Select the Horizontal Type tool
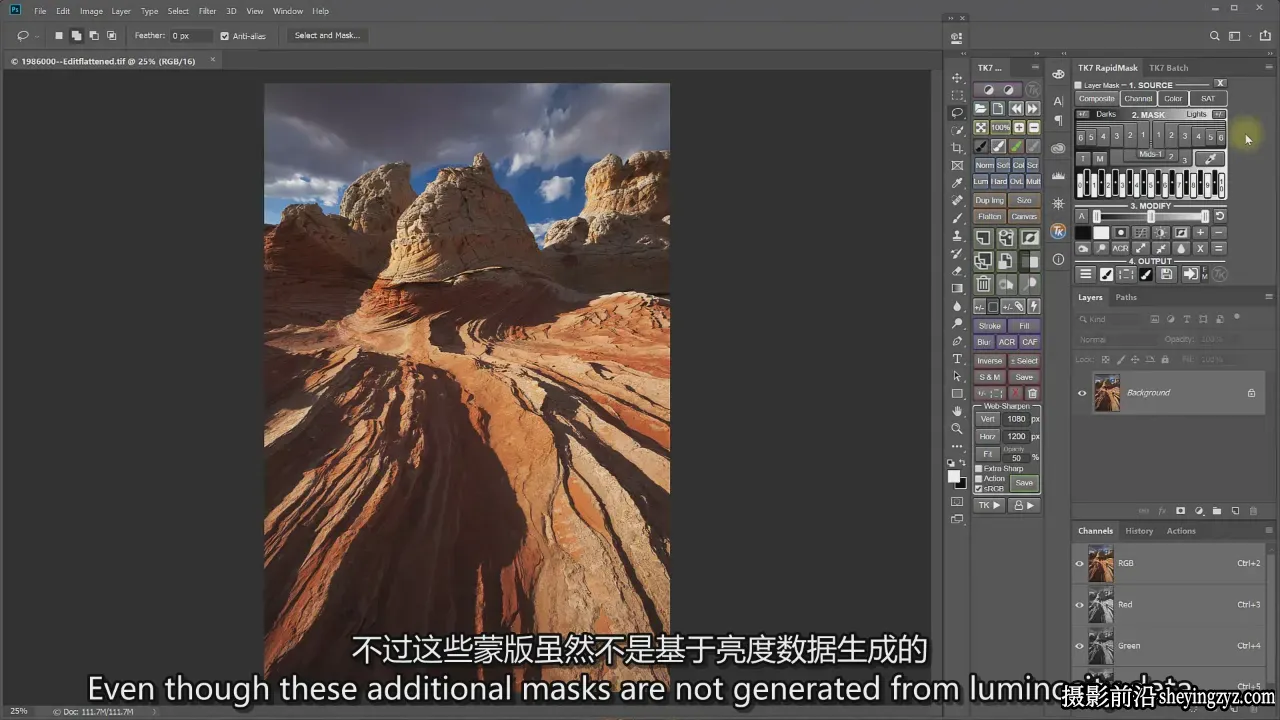 click(x=957, y=359)
